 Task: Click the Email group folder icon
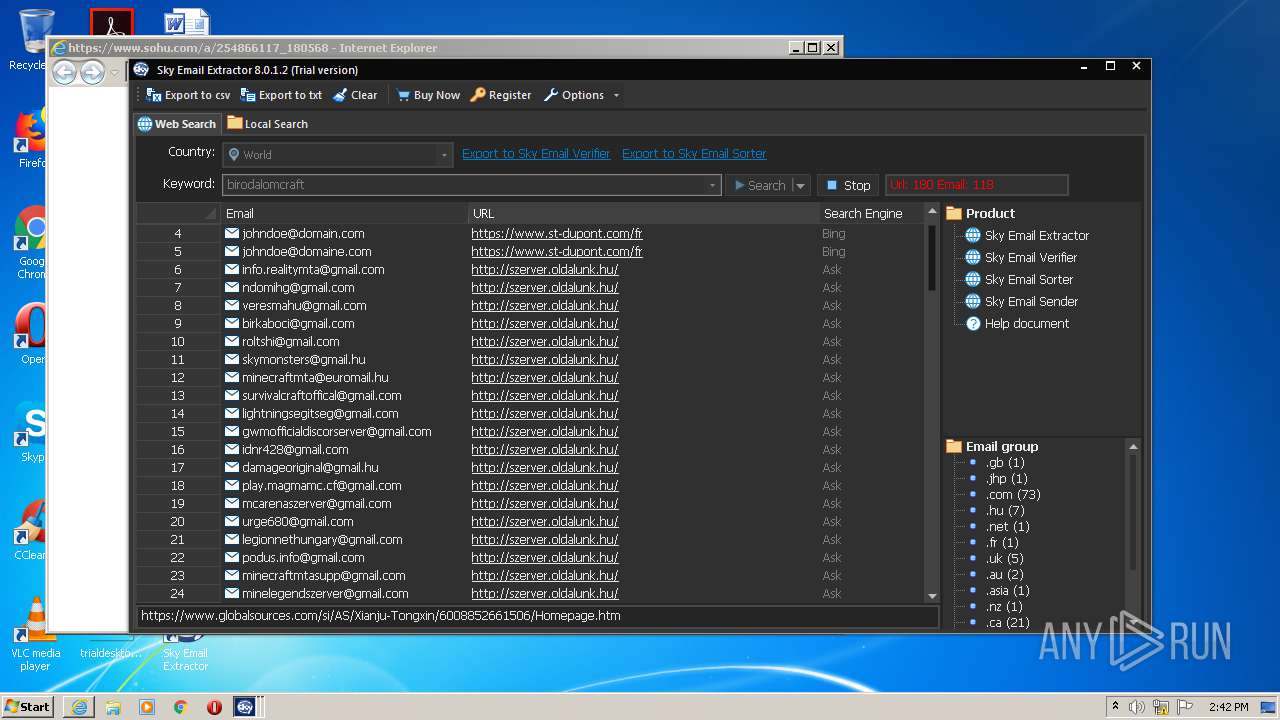(954, 446)
